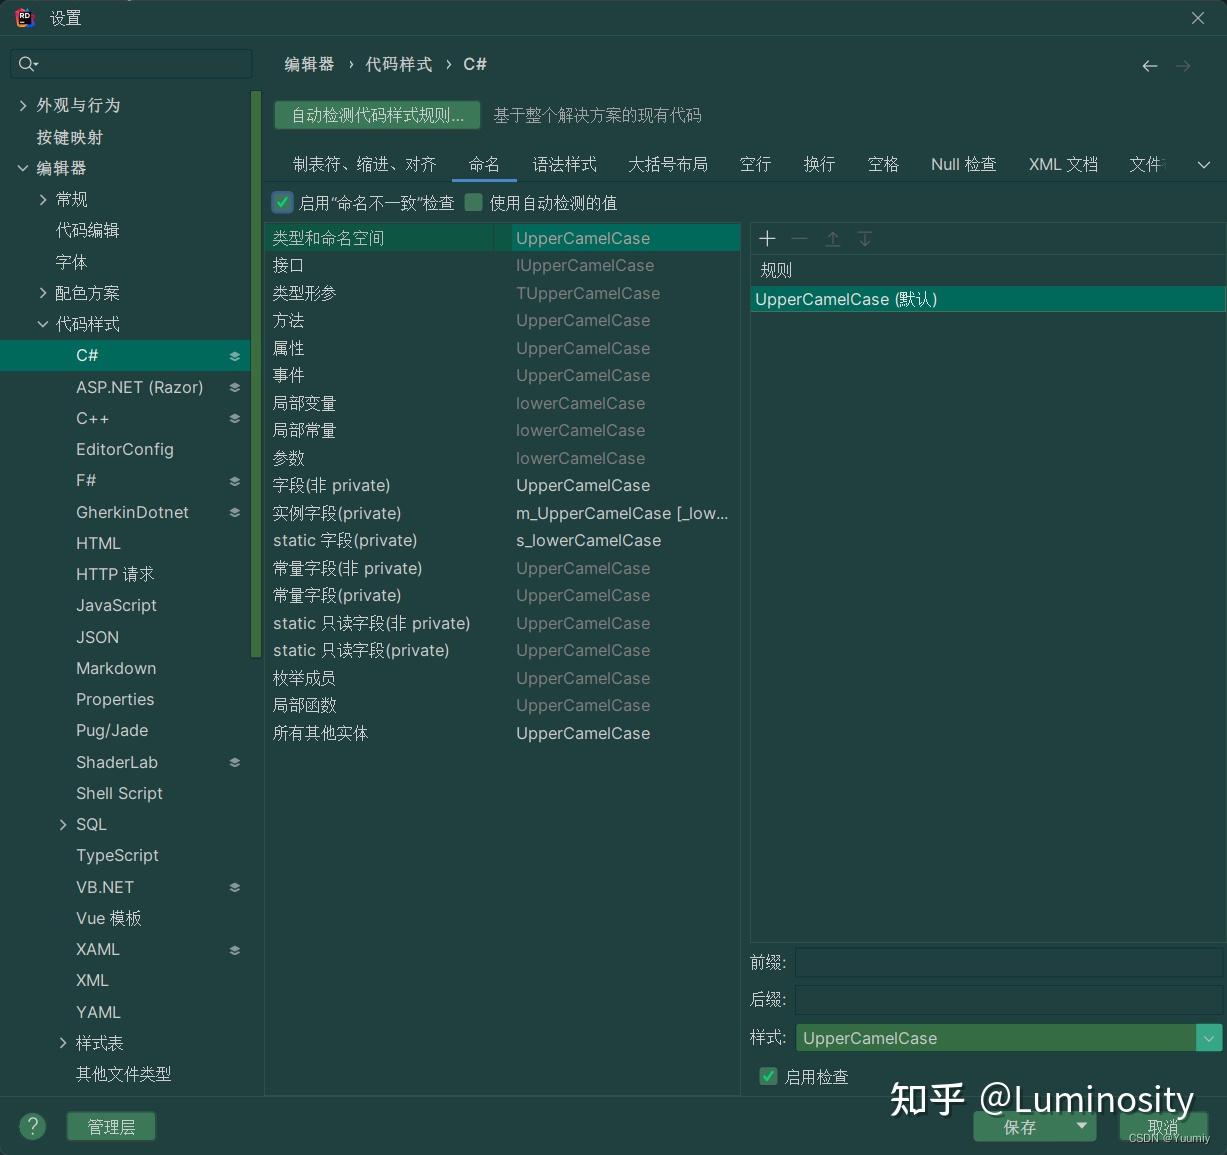Uncheck the 启用检查 checkbox
The width and height of the screenshot is (1227, 1155).
768,1077
